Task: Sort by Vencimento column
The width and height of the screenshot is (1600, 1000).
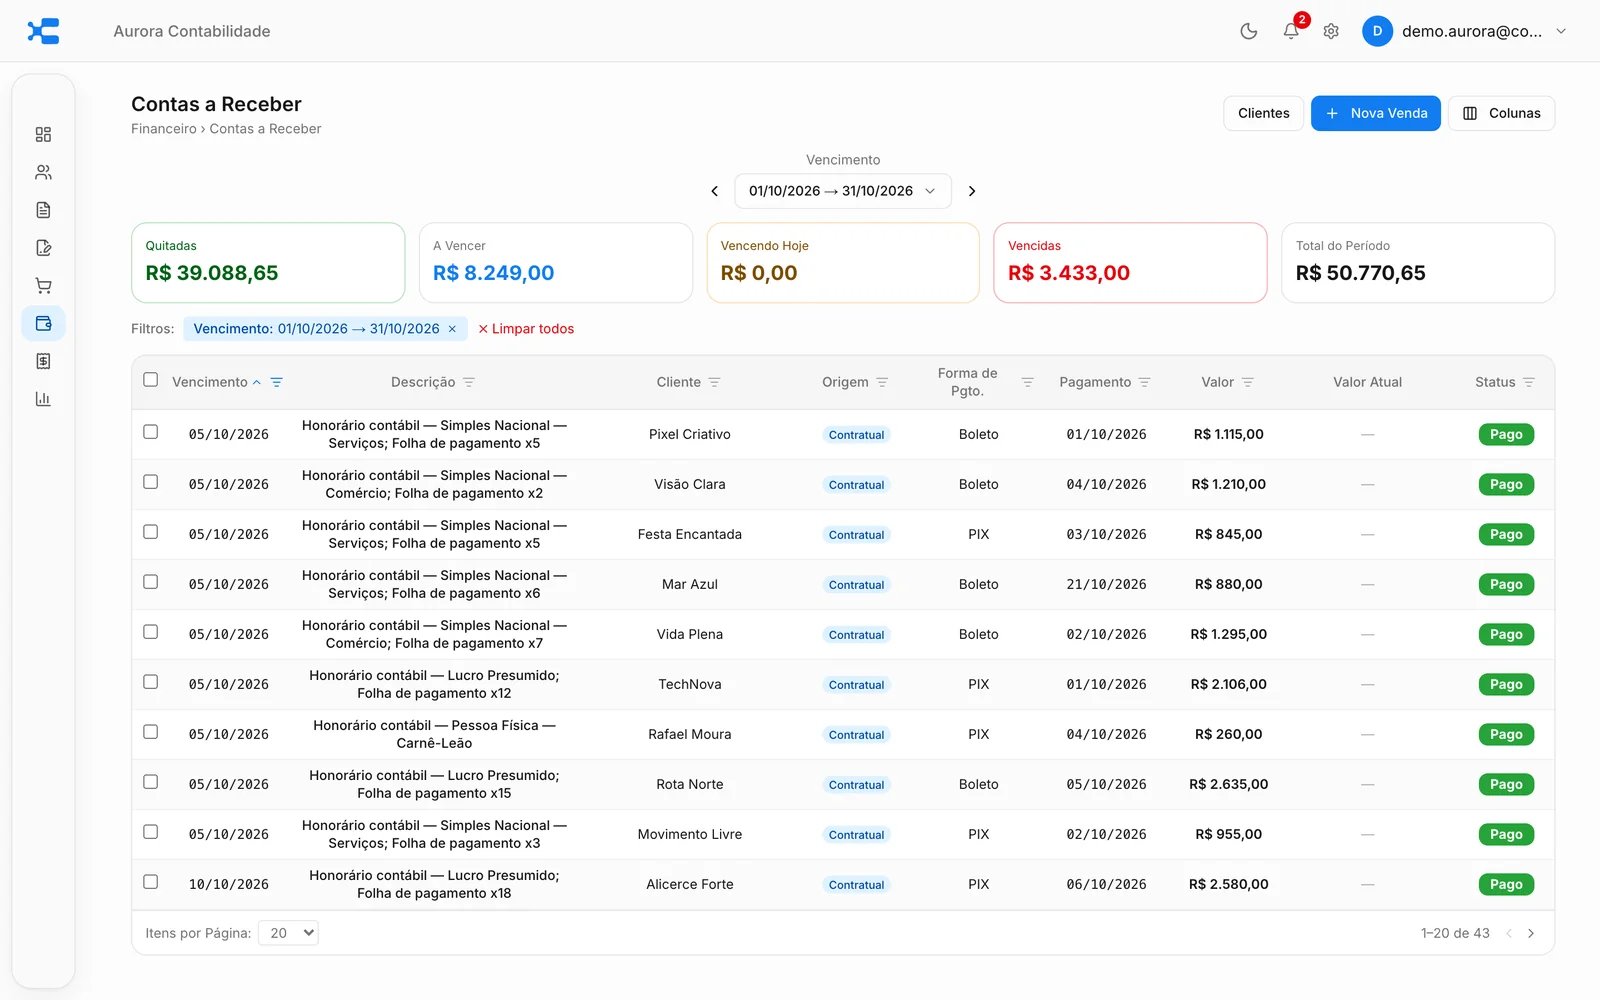Action: click(216, 382)
